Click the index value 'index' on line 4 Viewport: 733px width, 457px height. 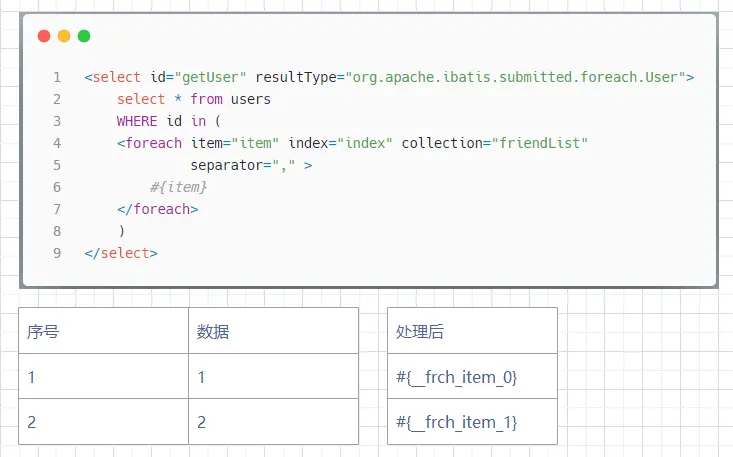365,143
